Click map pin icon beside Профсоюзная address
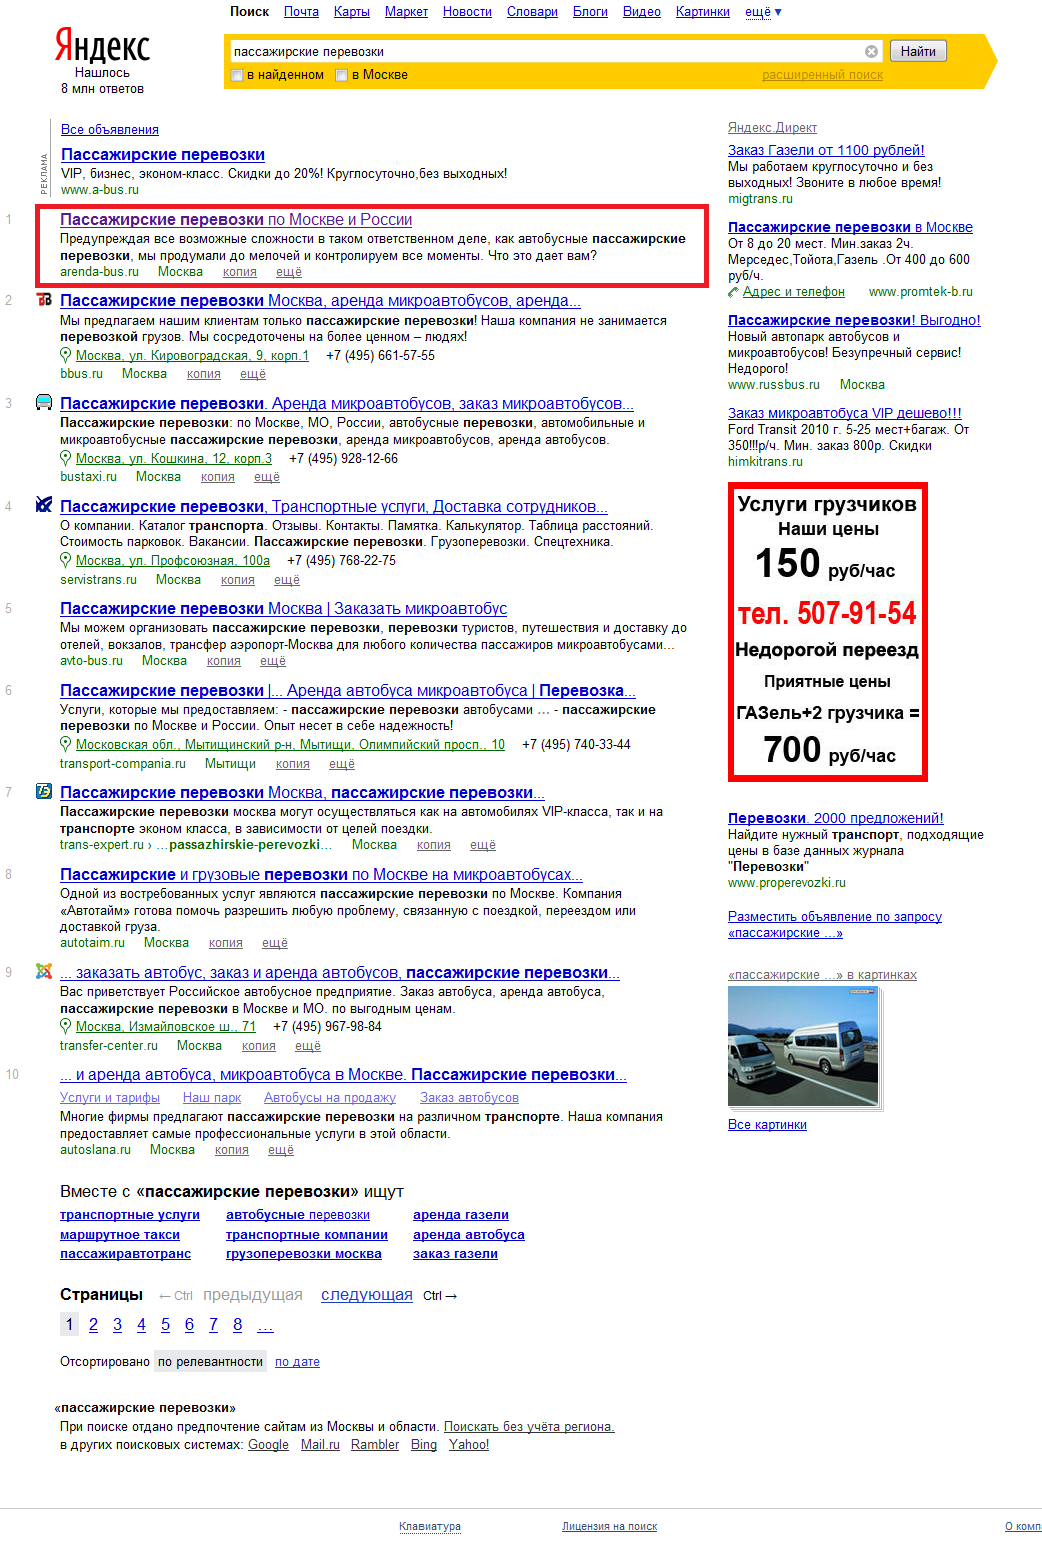The height and width of the screenshot is (1563, 1042). [66, 560]
